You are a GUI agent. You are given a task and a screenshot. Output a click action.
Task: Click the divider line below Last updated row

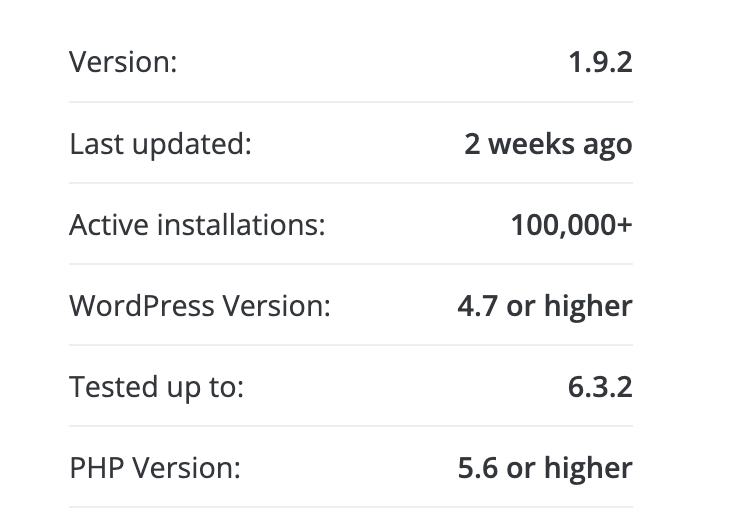[351, 183]
